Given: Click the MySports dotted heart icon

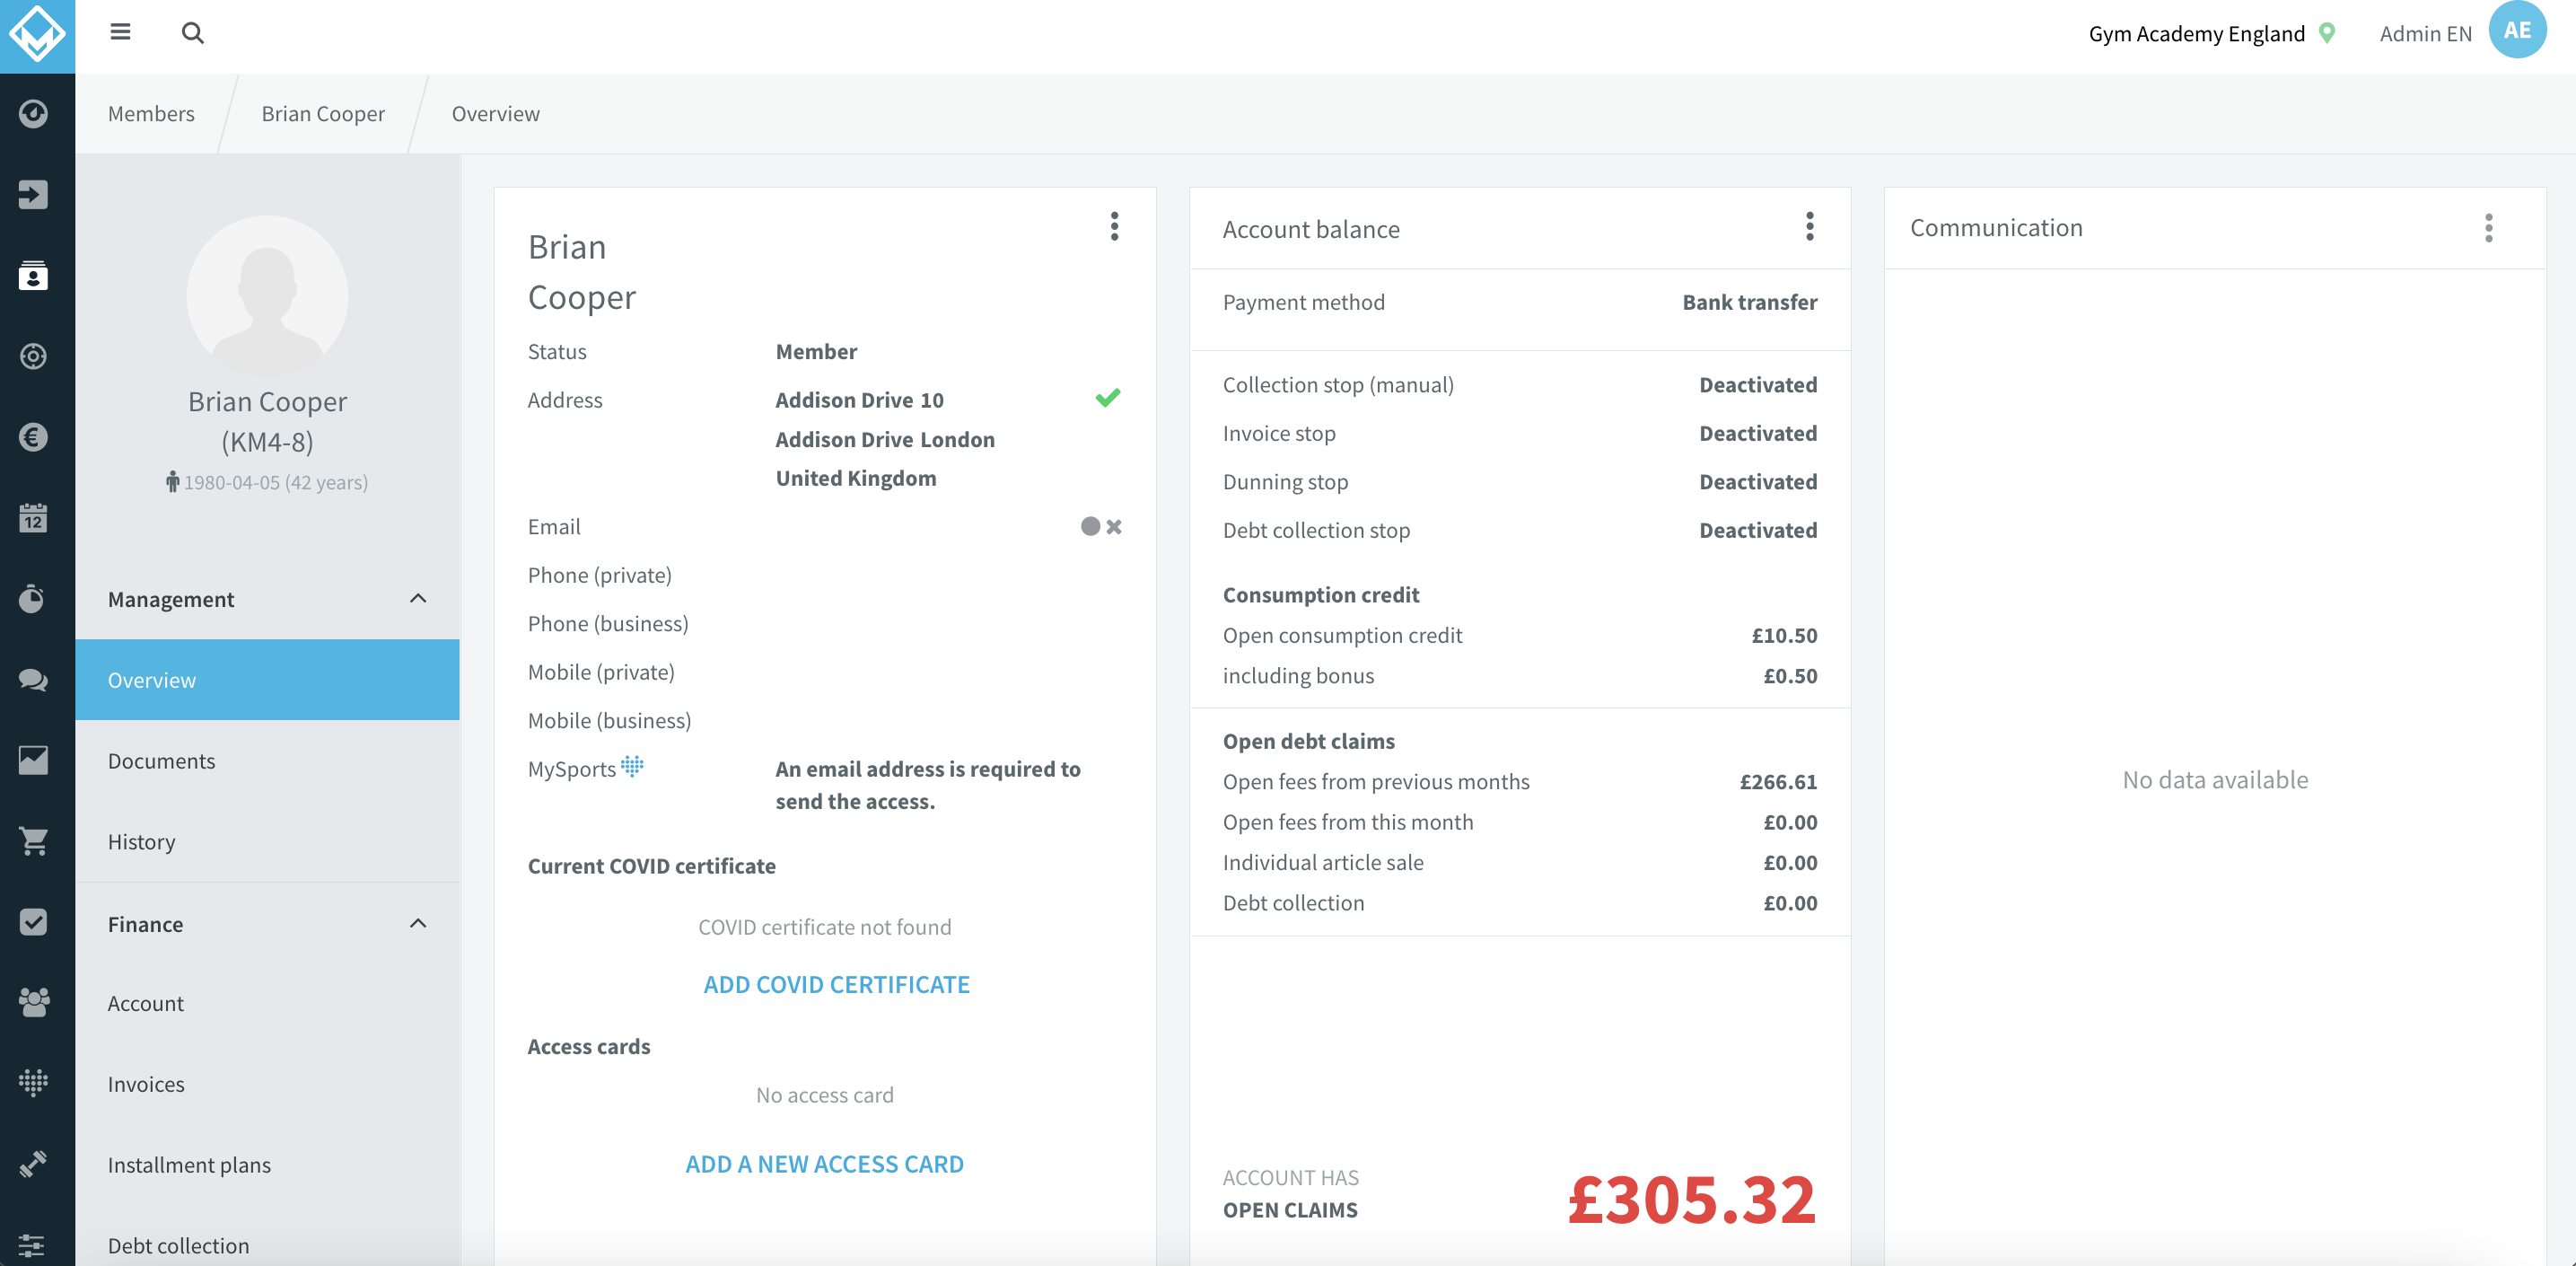Looking at the screenshot, I should (632, 766).
